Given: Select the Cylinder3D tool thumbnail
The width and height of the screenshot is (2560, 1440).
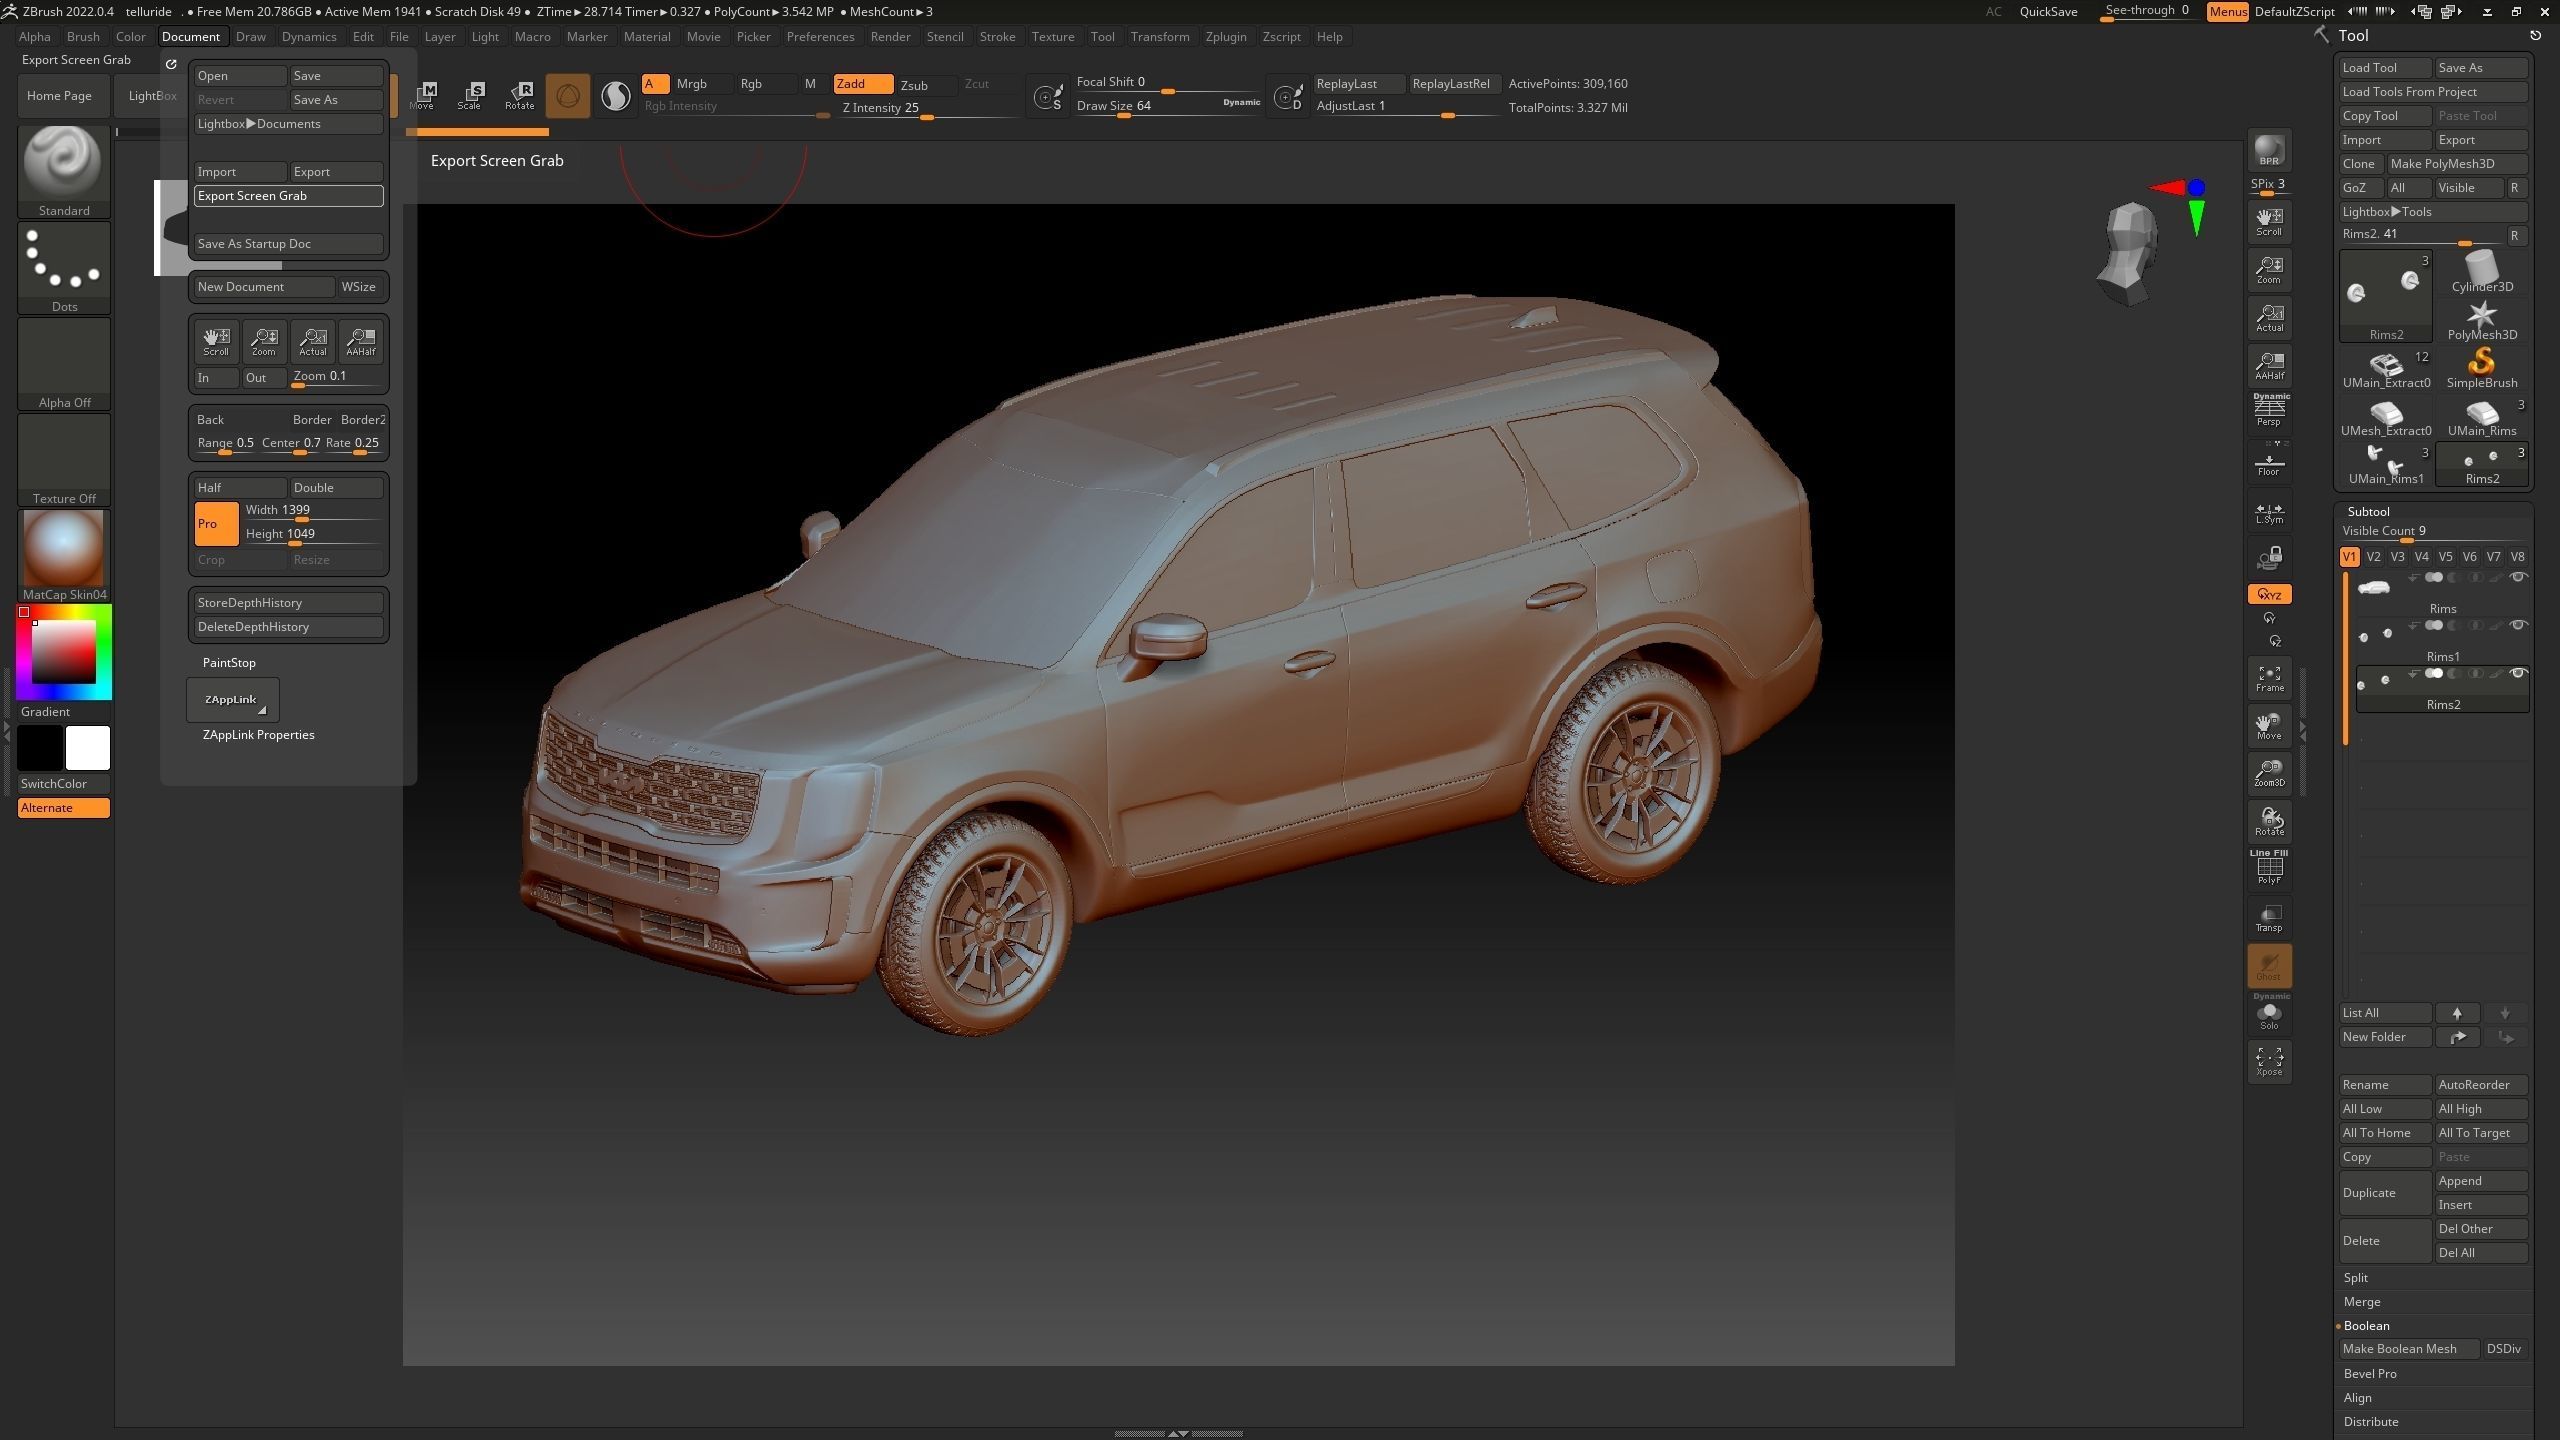Looking at the screenshot, I should [x=2482, y=272].
